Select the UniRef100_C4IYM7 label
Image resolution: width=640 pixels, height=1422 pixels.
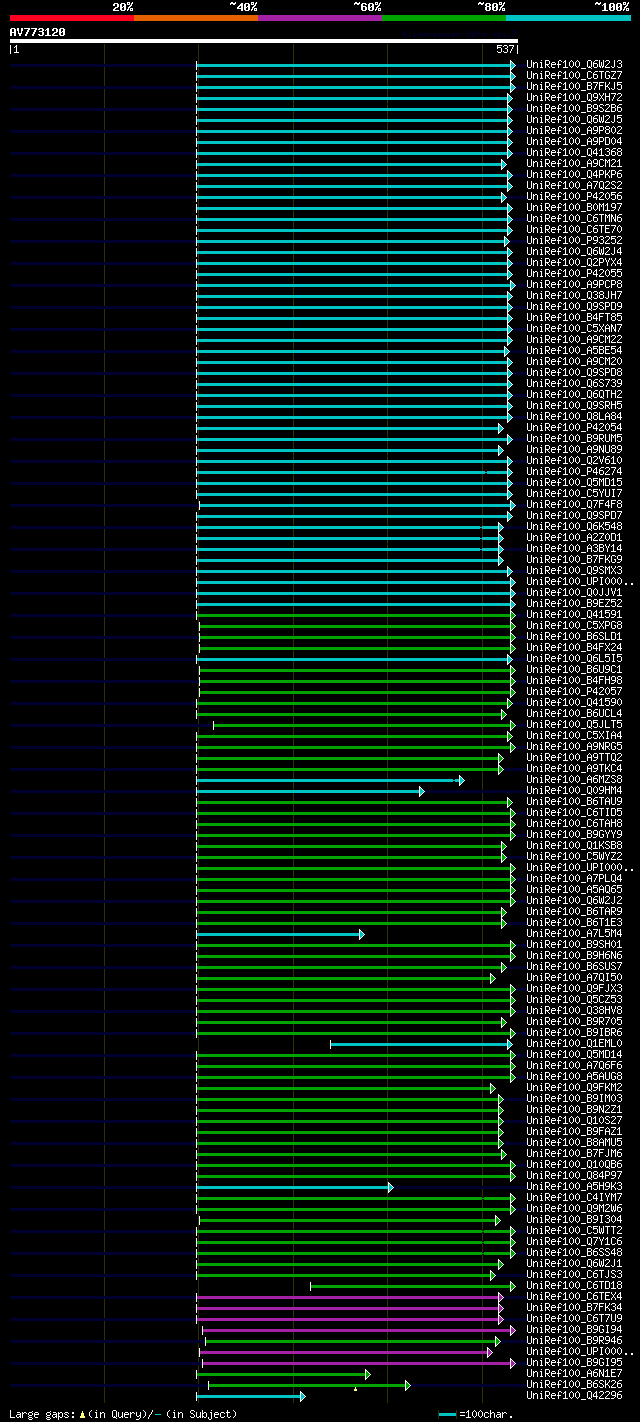click(574, 1197)
